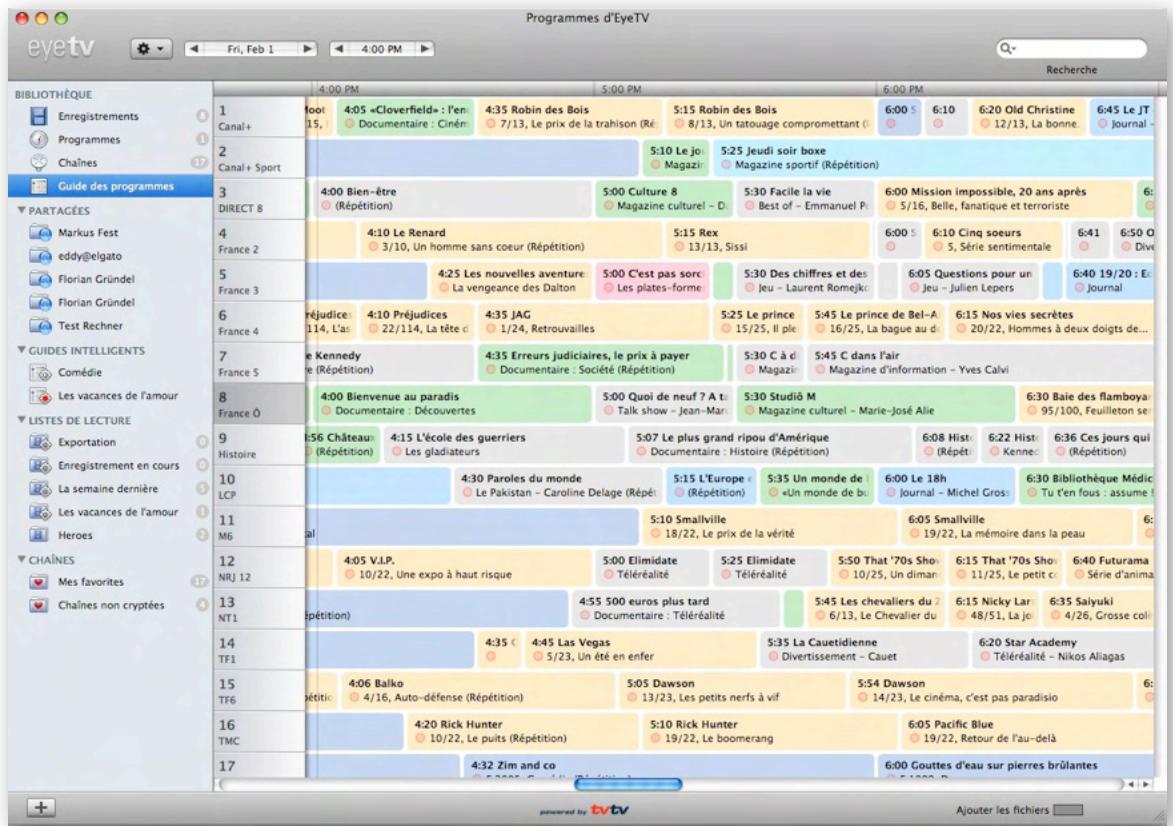
Task: Collapse the PARTAGÉES section
Action: (21, 210)
